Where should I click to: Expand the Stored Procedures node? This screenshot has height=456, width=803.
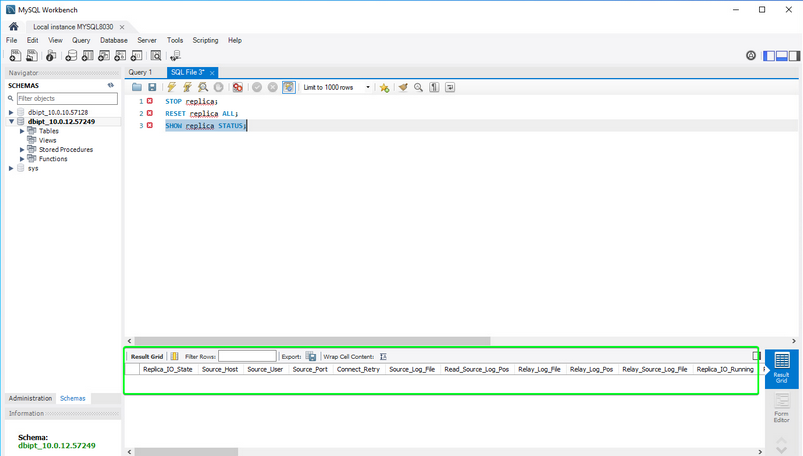(x=22, y=150)
